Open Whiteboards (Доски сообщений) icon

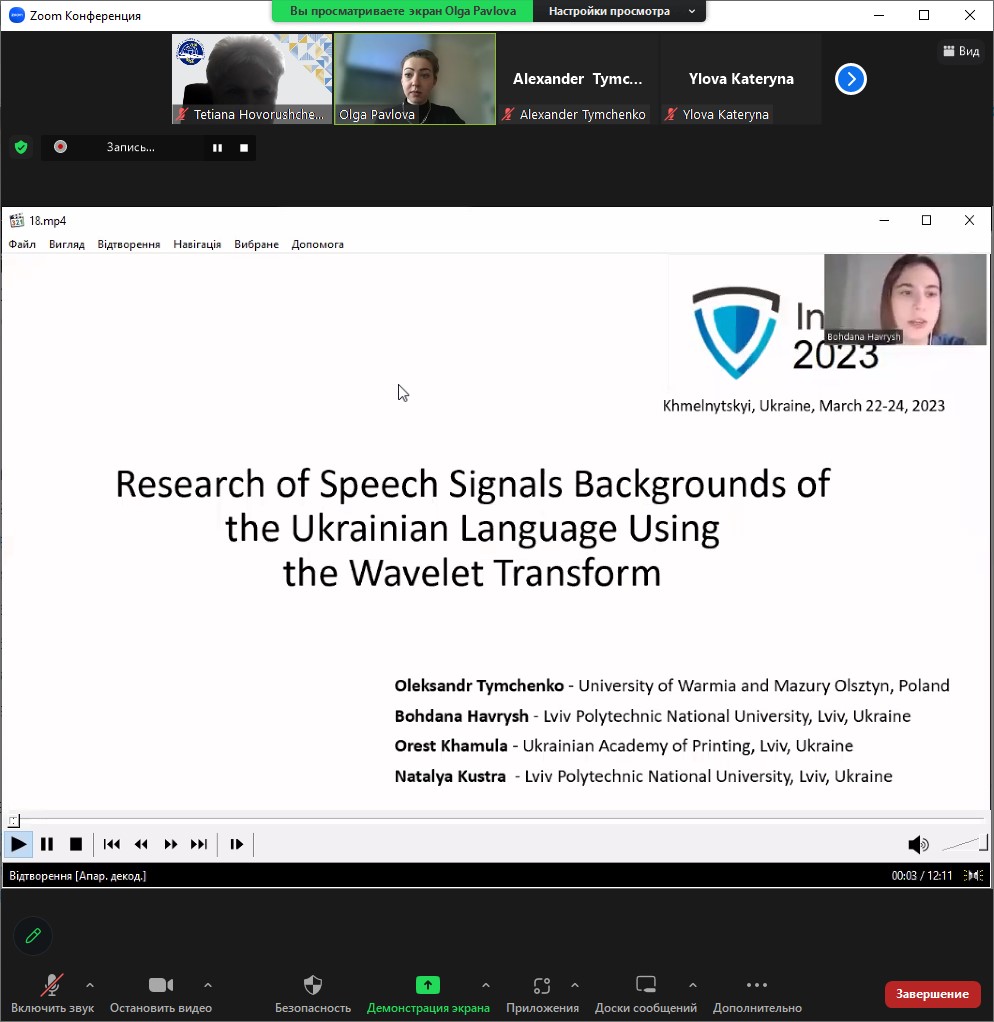click(646, 985)
